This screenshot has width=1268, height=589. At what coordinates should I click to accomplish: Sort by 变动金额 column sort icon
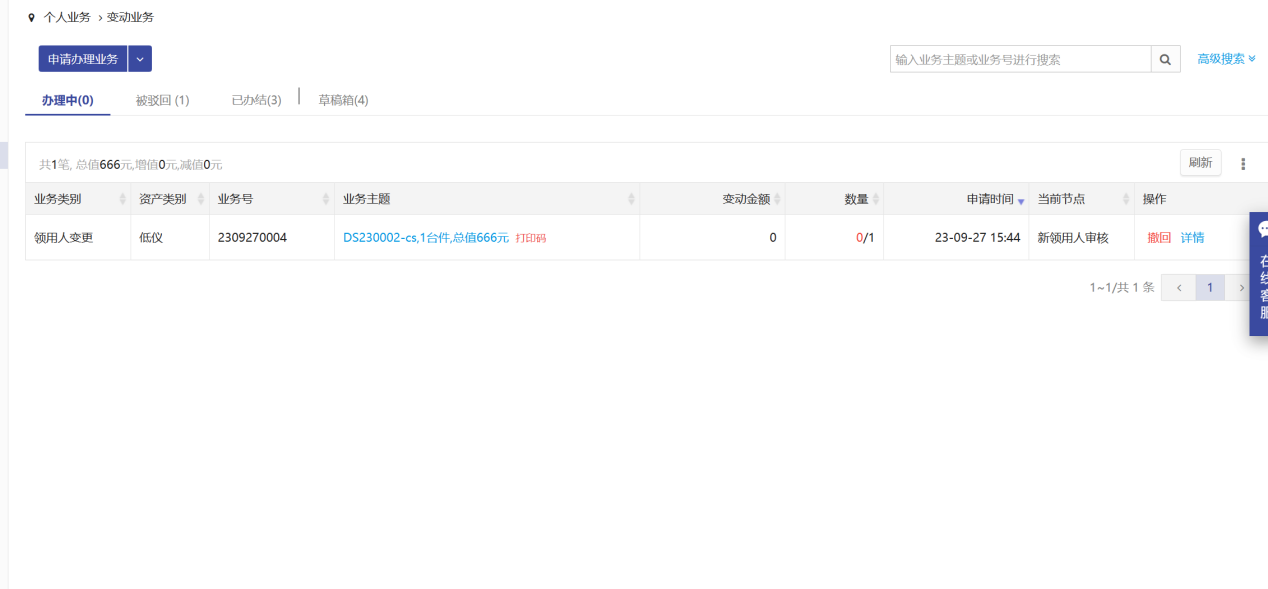click(777, 199)
